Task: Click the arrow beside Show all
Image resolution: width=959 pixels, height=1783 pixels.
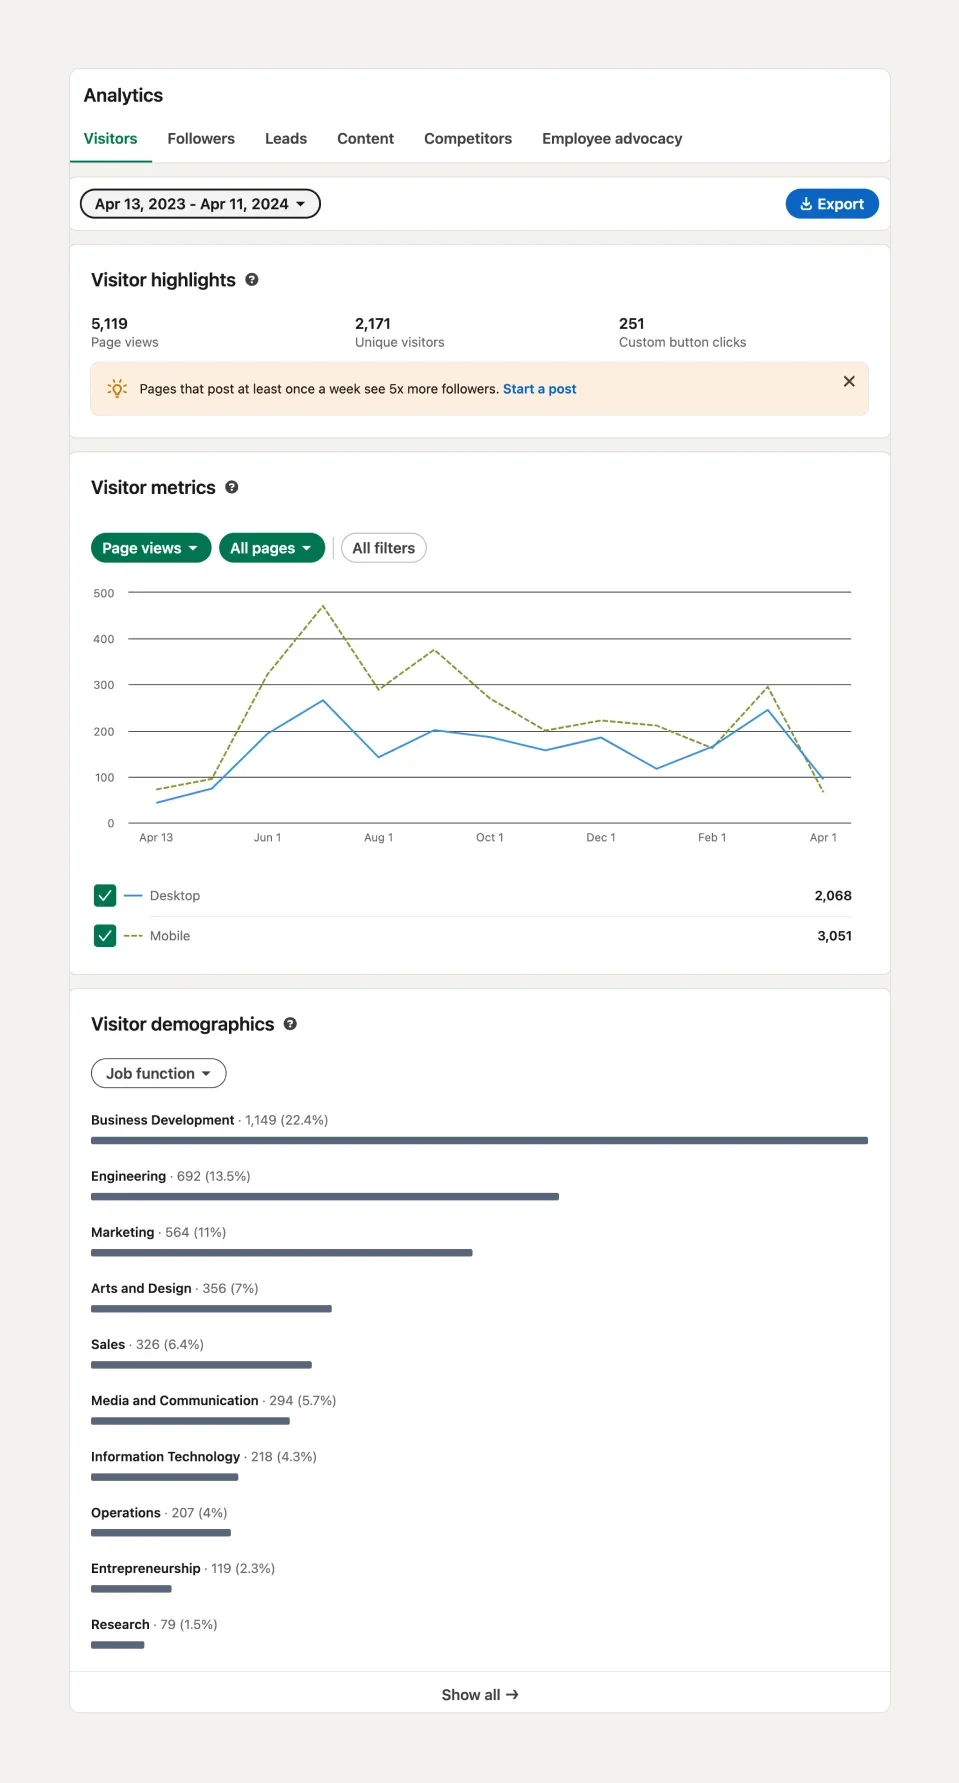Action: [x=512, y=1695]
